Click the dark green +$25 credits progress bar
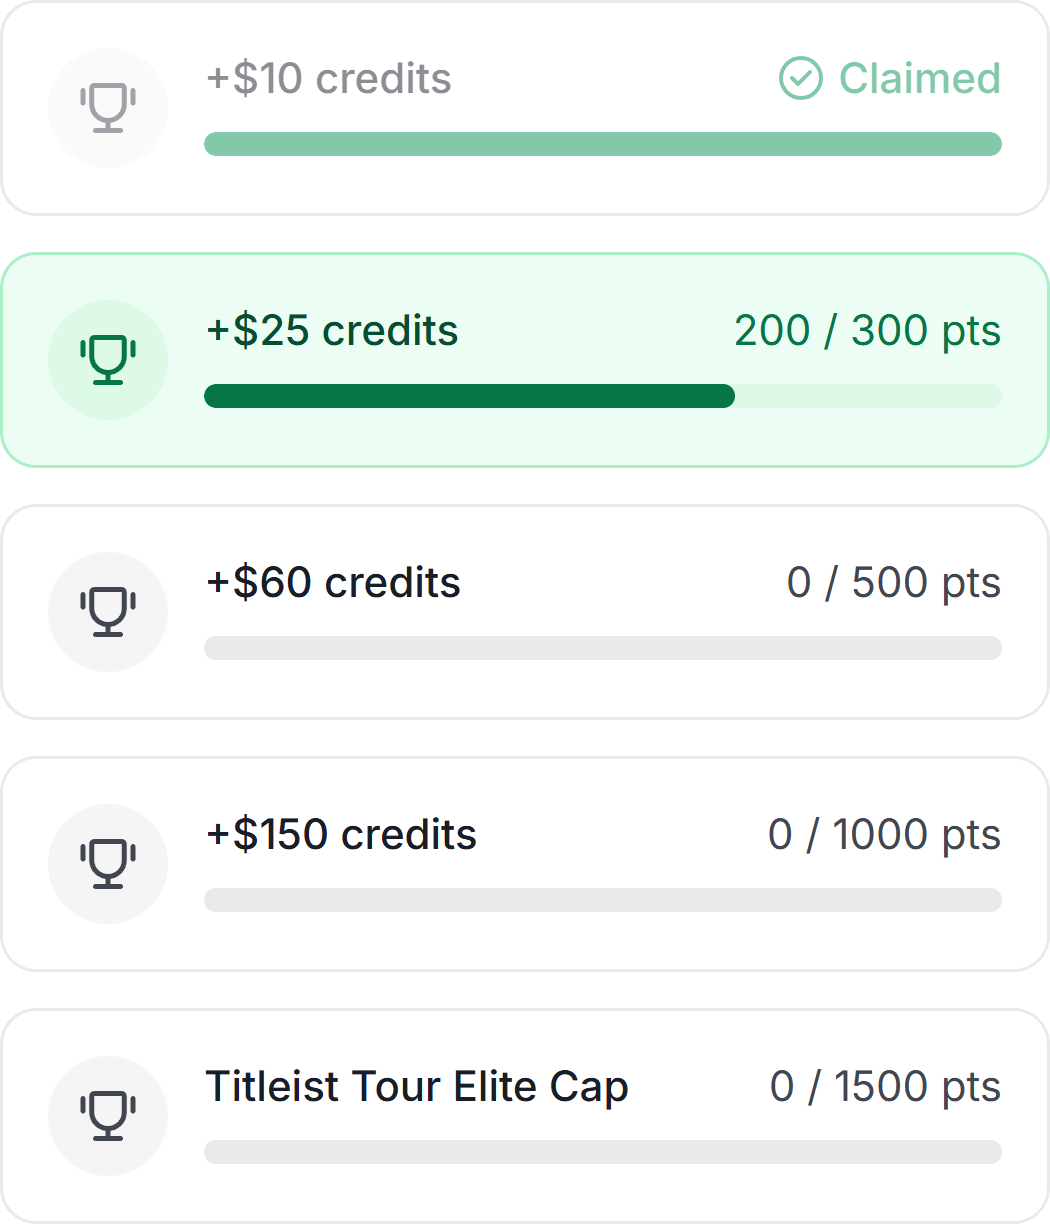The image size is (1050, 1224). click(469, 396)
